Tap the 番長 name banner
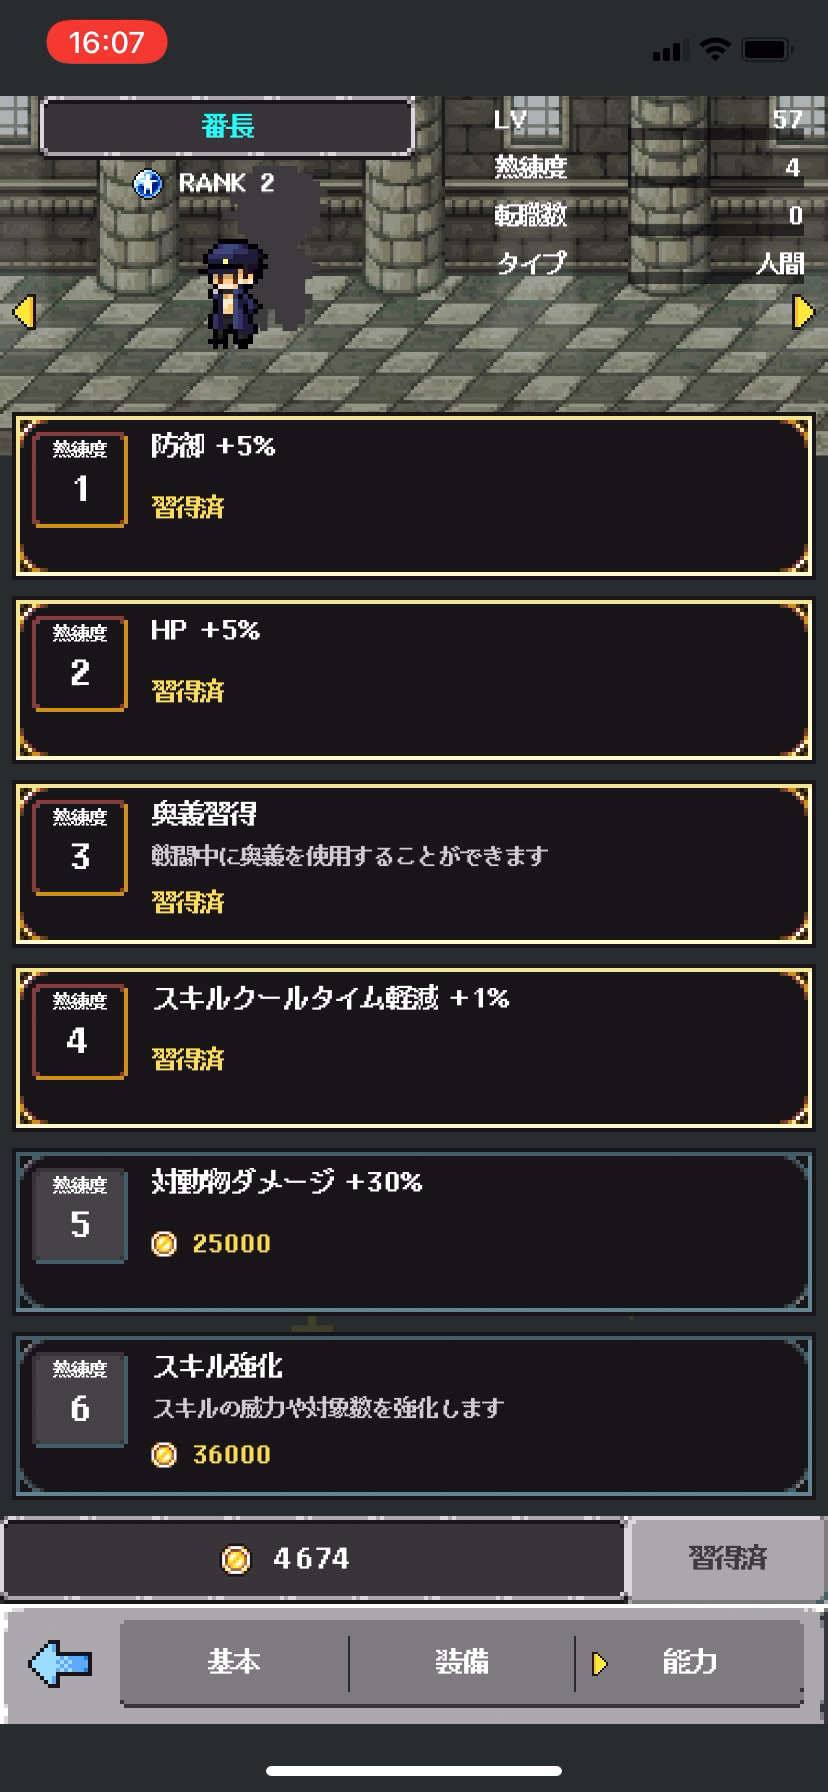Screen dimensions: 828x1792 [x=227, y=126]
